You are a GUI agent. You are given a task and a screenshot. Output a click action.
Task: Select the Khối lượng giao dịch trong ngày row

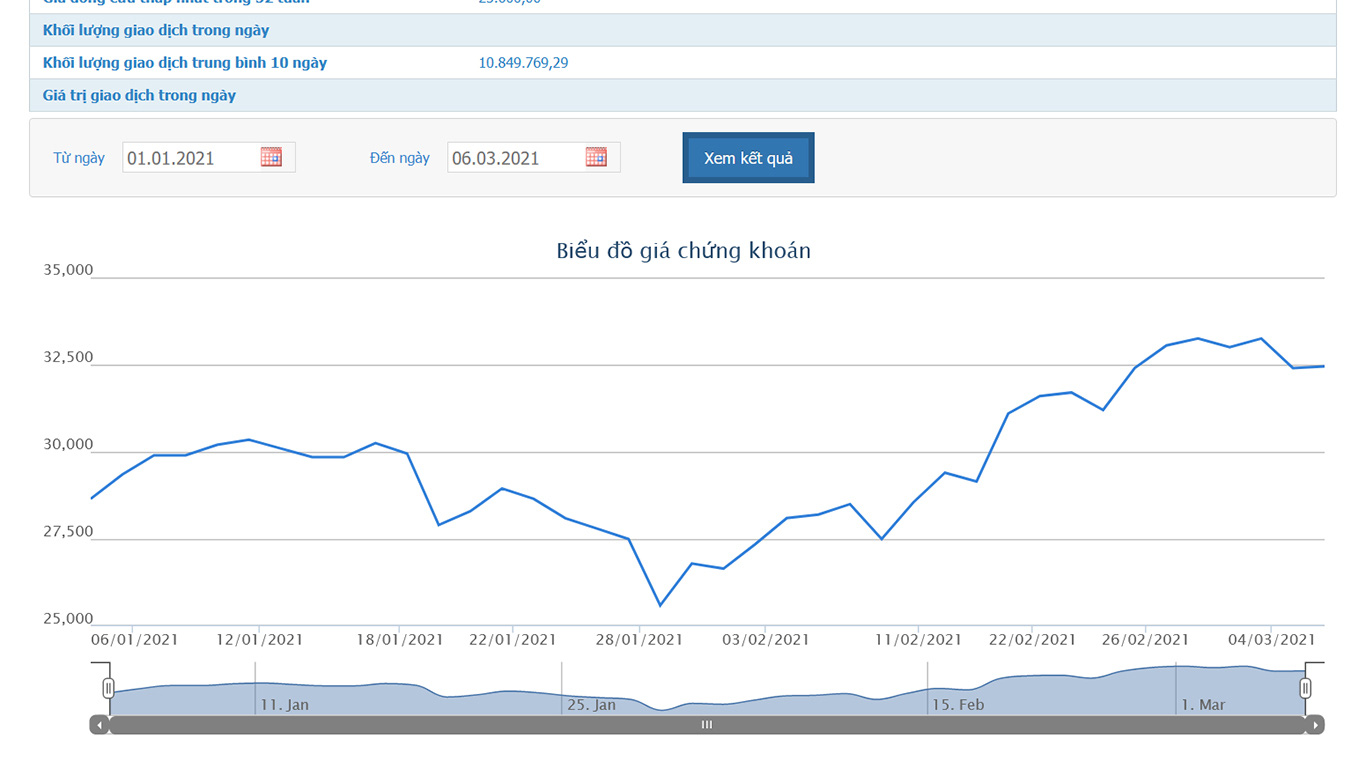(156, 30)
